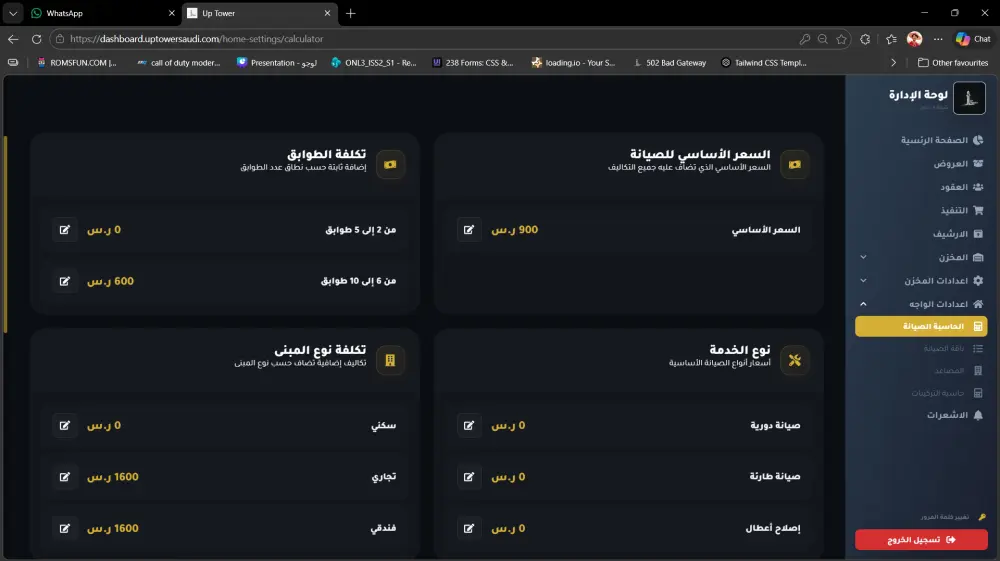Image resolution: width=1000 pixels, height=561 pixels.
Task: Open the Presentation - لوجو bookmark
Action: coord(277,62)
